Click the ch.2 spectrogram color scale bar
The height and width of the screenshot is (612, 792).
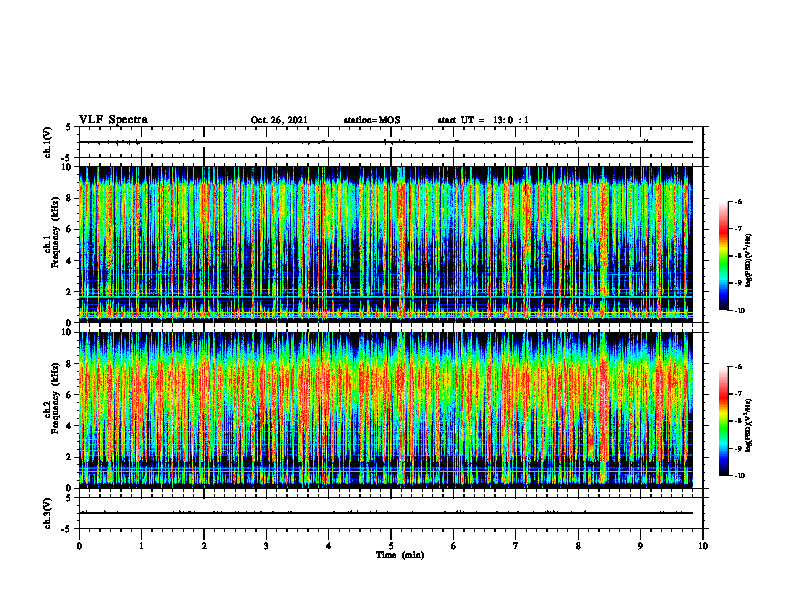(x=723, y=421)
